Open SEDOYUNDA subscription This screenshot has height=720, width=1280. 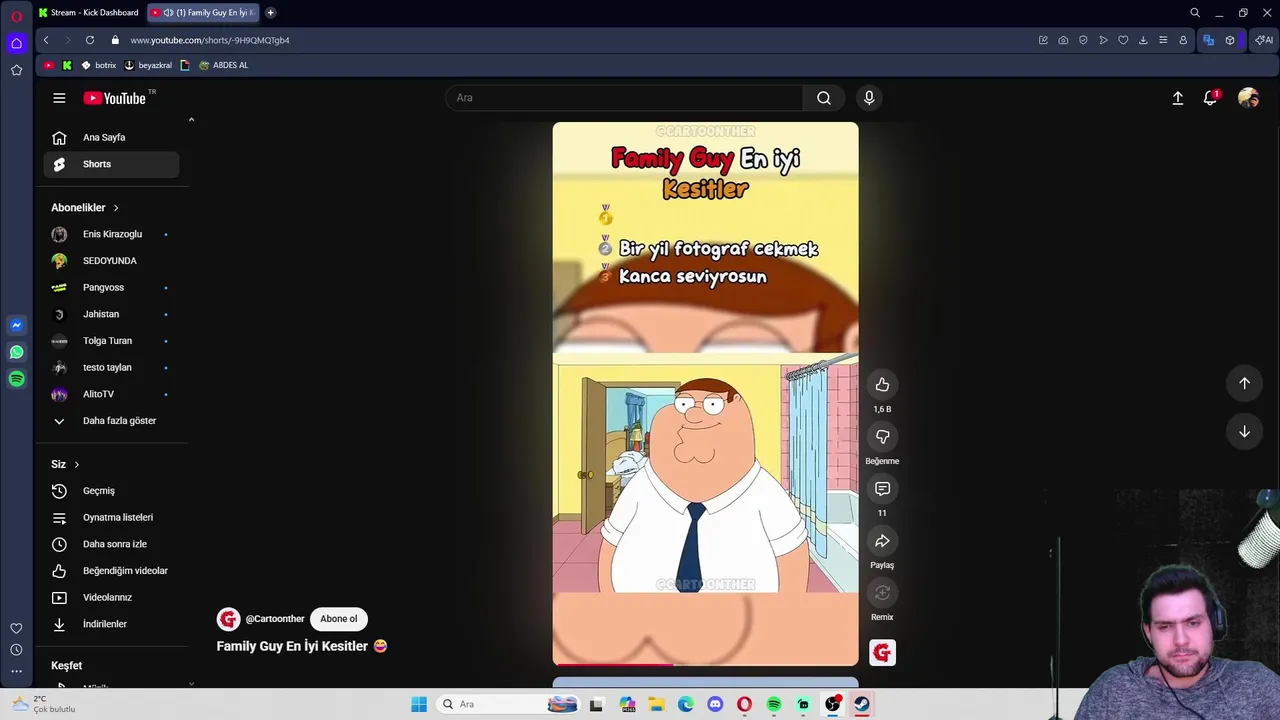coord(111,261)
